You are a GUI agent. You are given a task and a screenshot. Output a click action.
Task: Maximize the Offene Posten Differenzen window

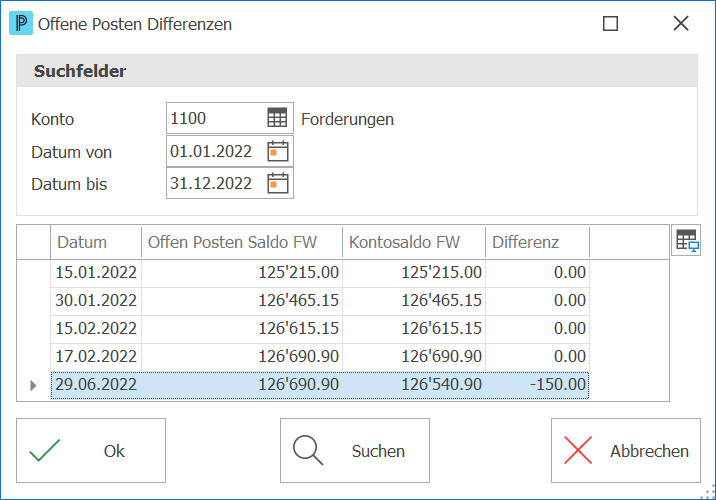(x=611, y=23)
